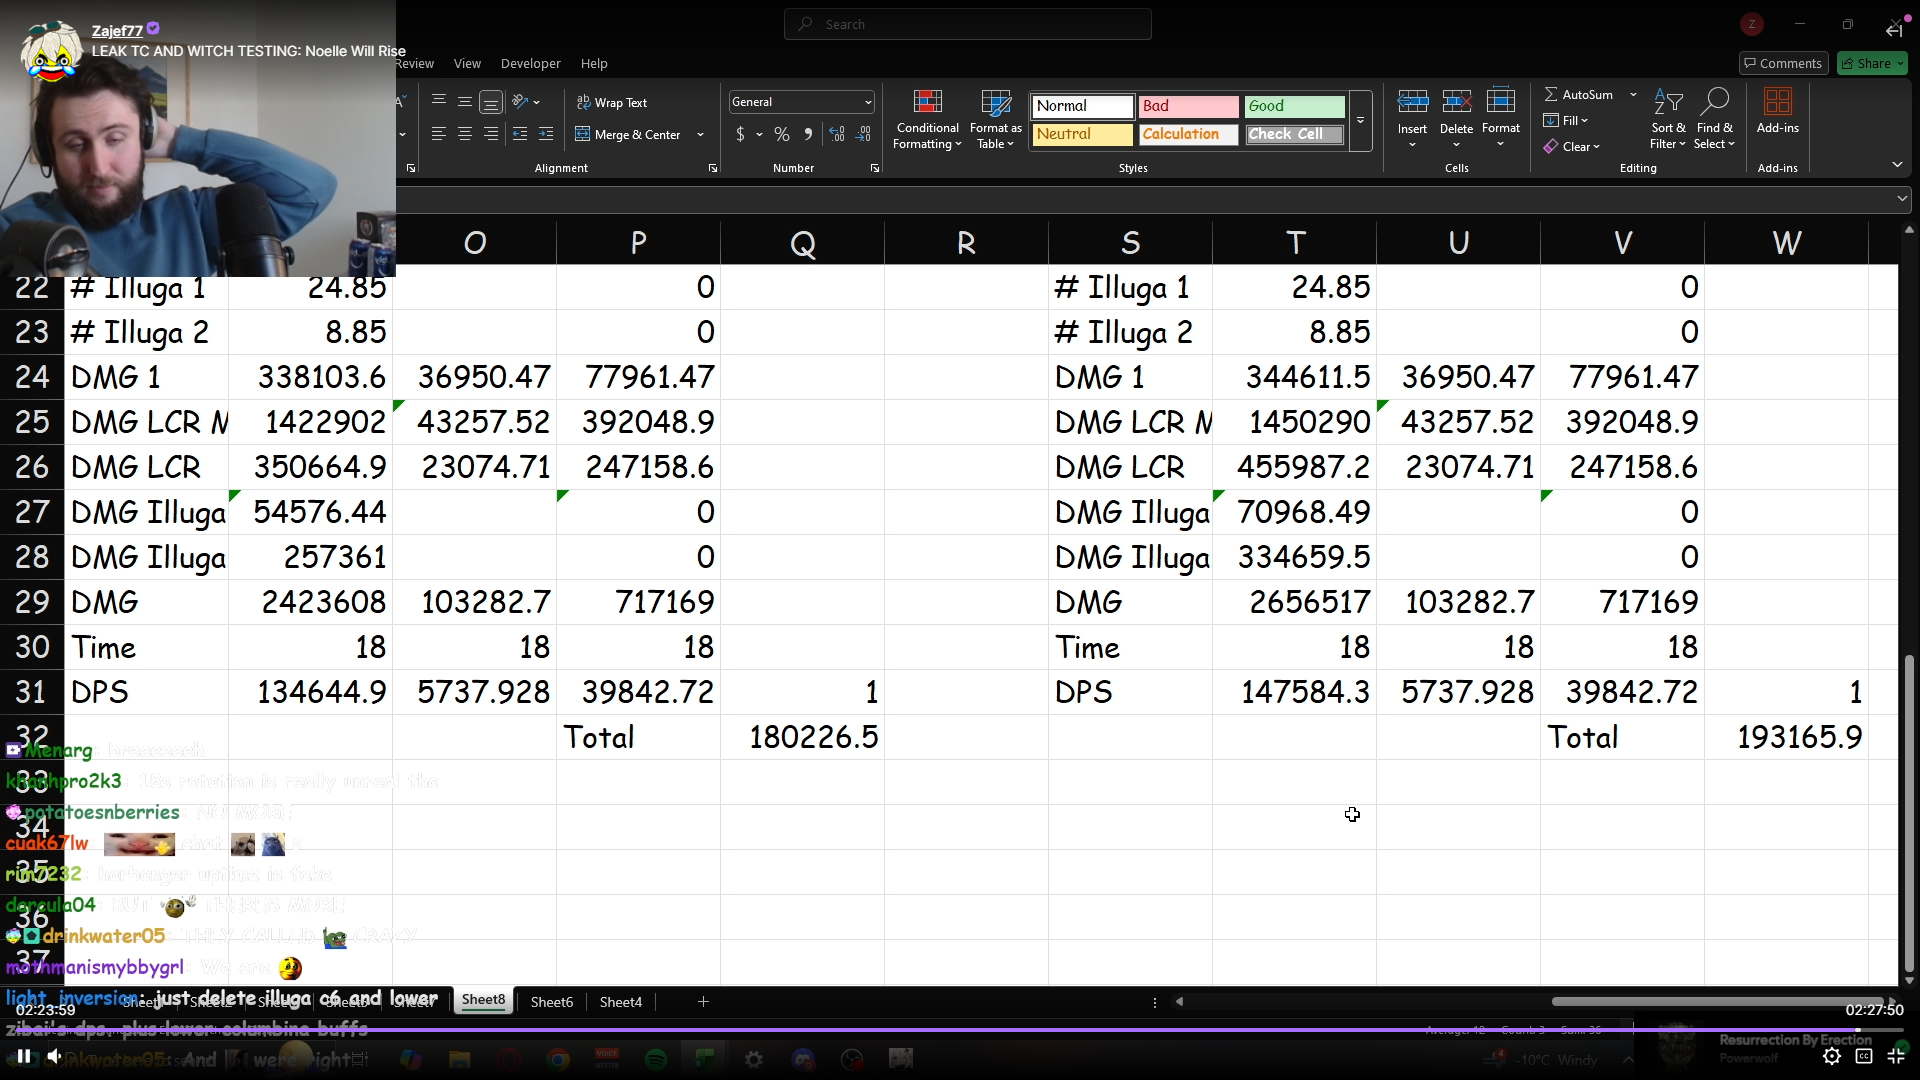Screen dimensions: 1920x1080
Task: Click Increase Indent icon
Action: pos(546,134)
